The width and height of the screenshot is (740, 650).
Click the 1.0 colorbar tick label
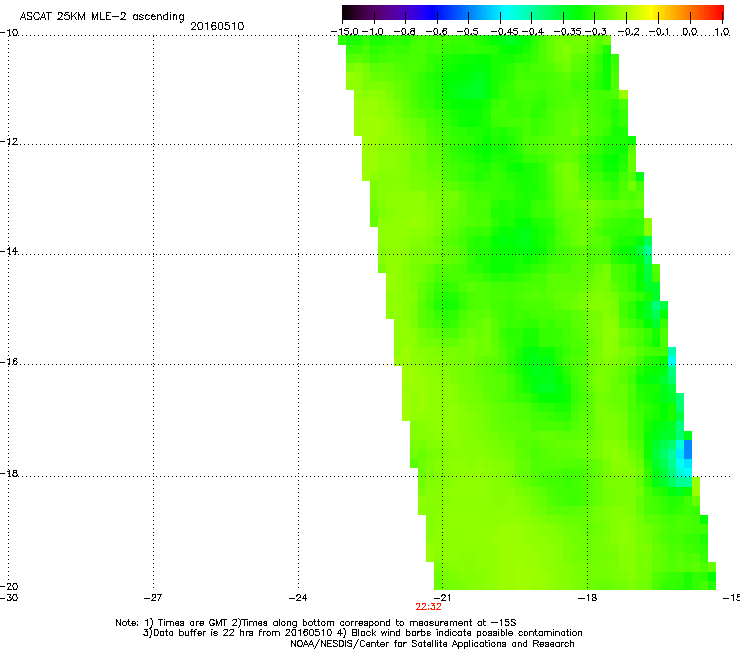tap(722, 32)
